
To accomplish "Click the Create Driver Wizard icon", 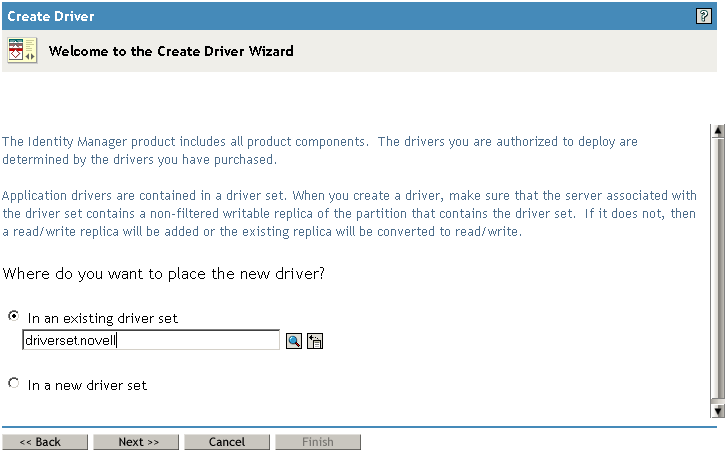I will pos(22,51).
